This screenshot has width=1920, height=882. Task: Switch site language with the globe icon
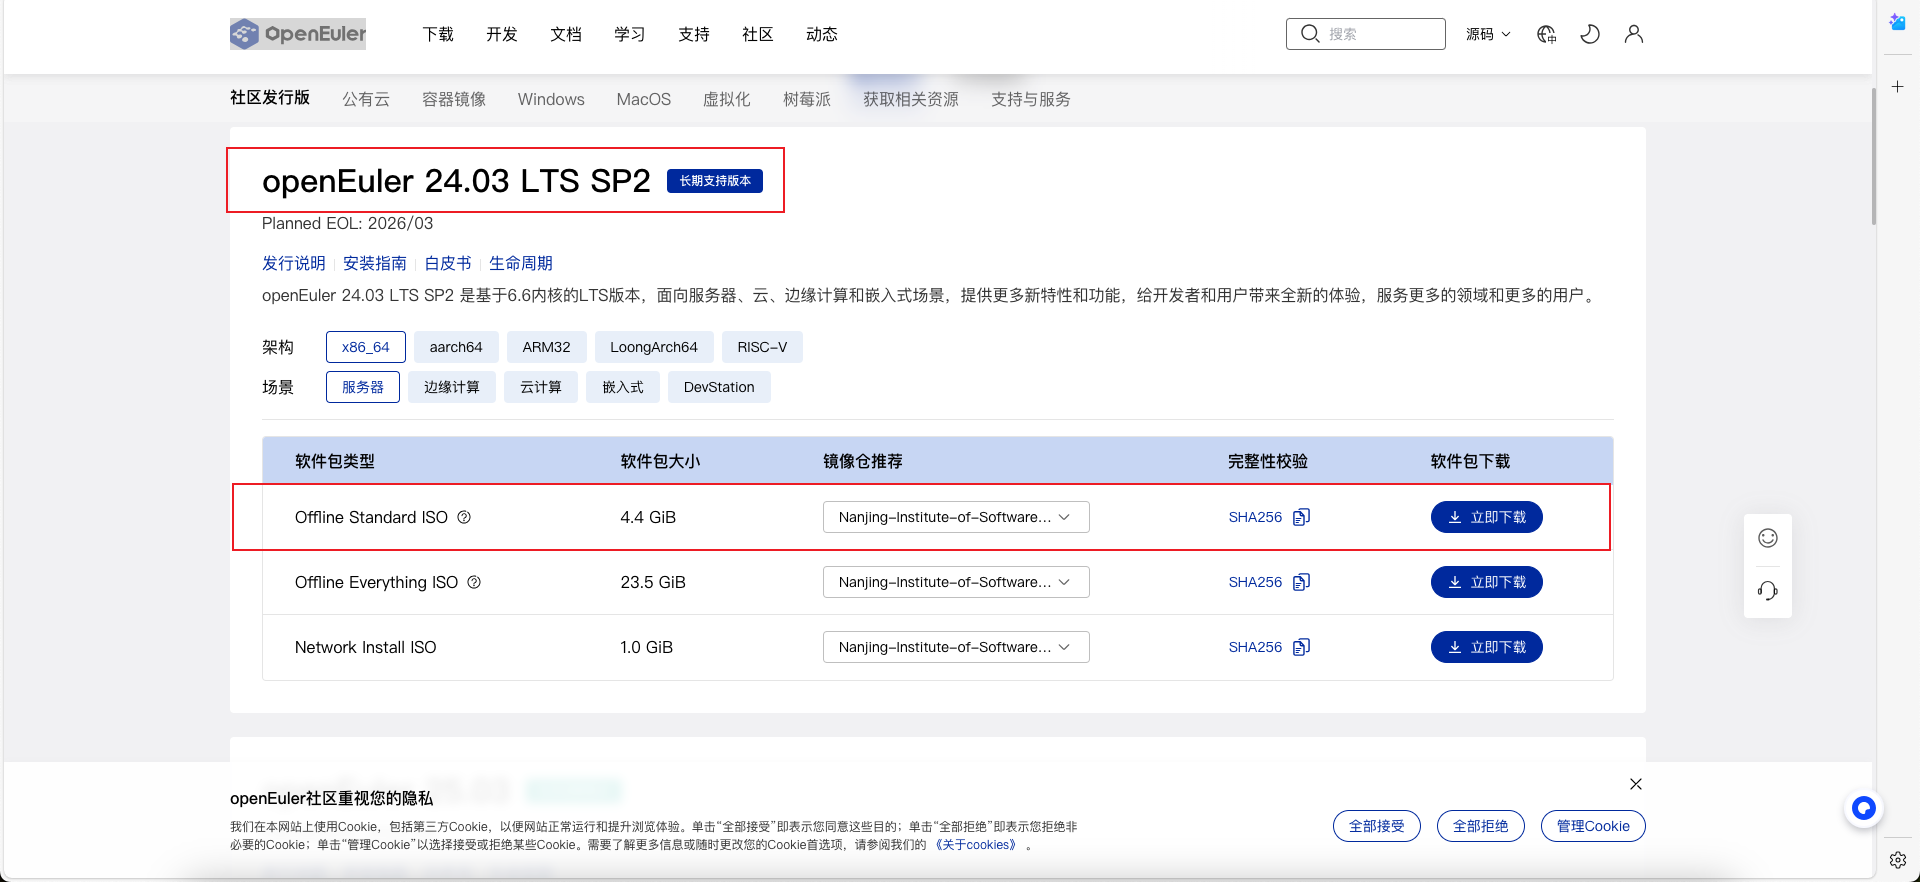1546,34
